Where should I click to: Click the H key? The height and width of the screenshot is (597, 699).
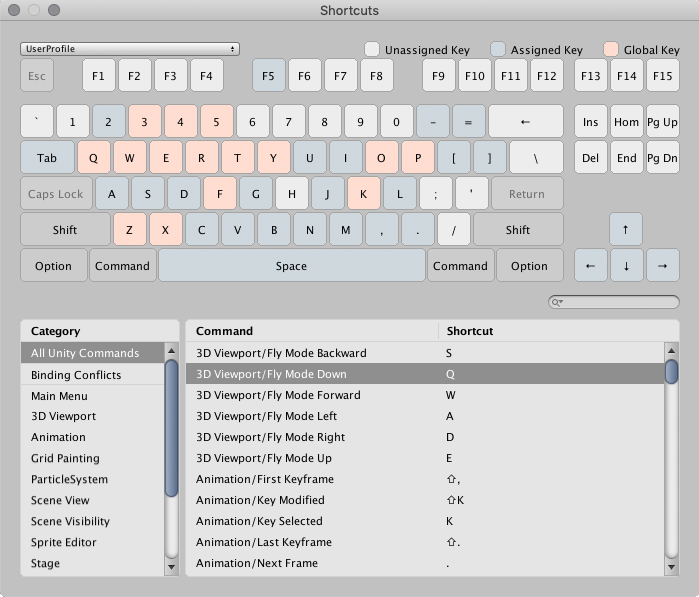pos(292,194)
